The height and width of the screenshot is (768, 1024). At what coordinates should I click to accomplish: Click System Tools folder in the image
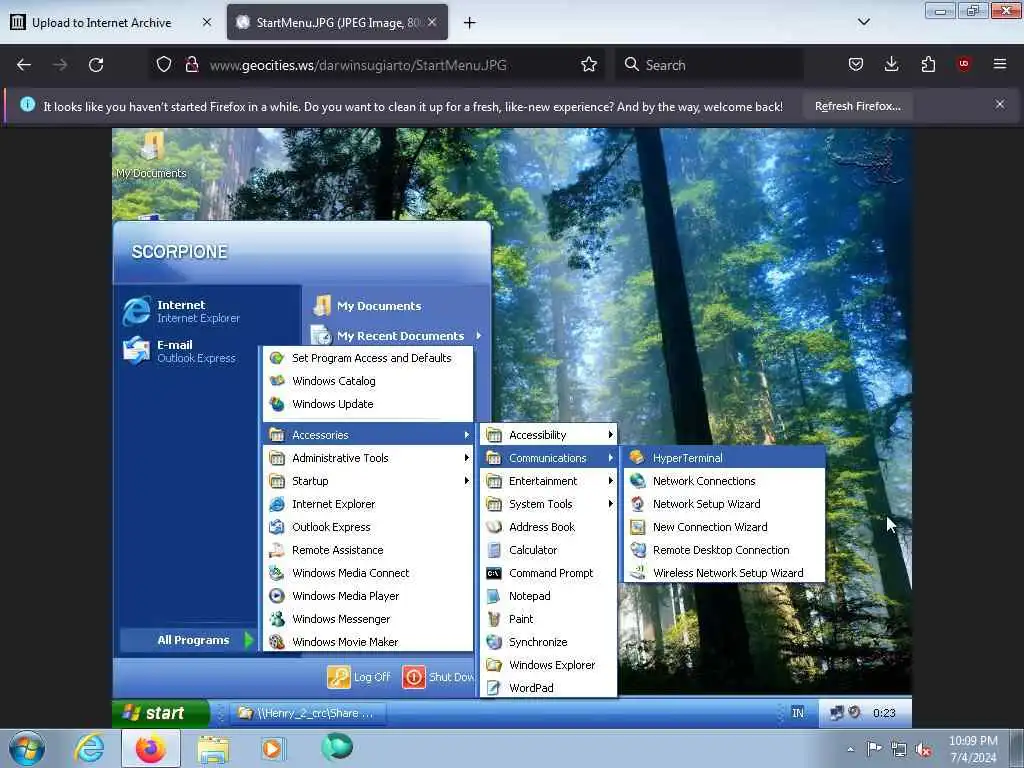(549, 504)
